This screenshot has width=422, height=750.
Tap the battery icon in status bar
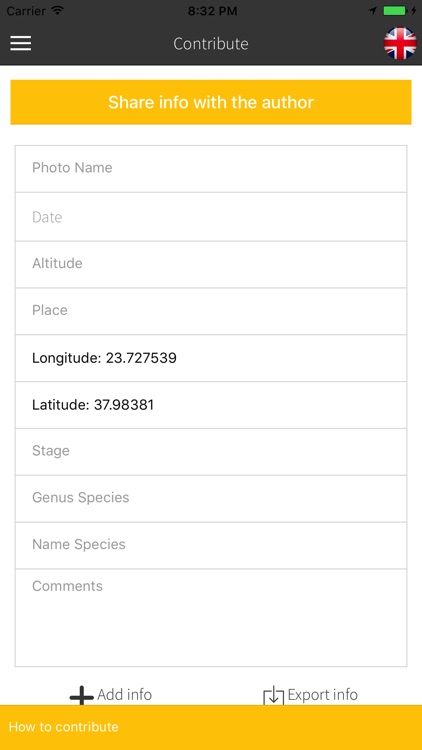(397, 11)
